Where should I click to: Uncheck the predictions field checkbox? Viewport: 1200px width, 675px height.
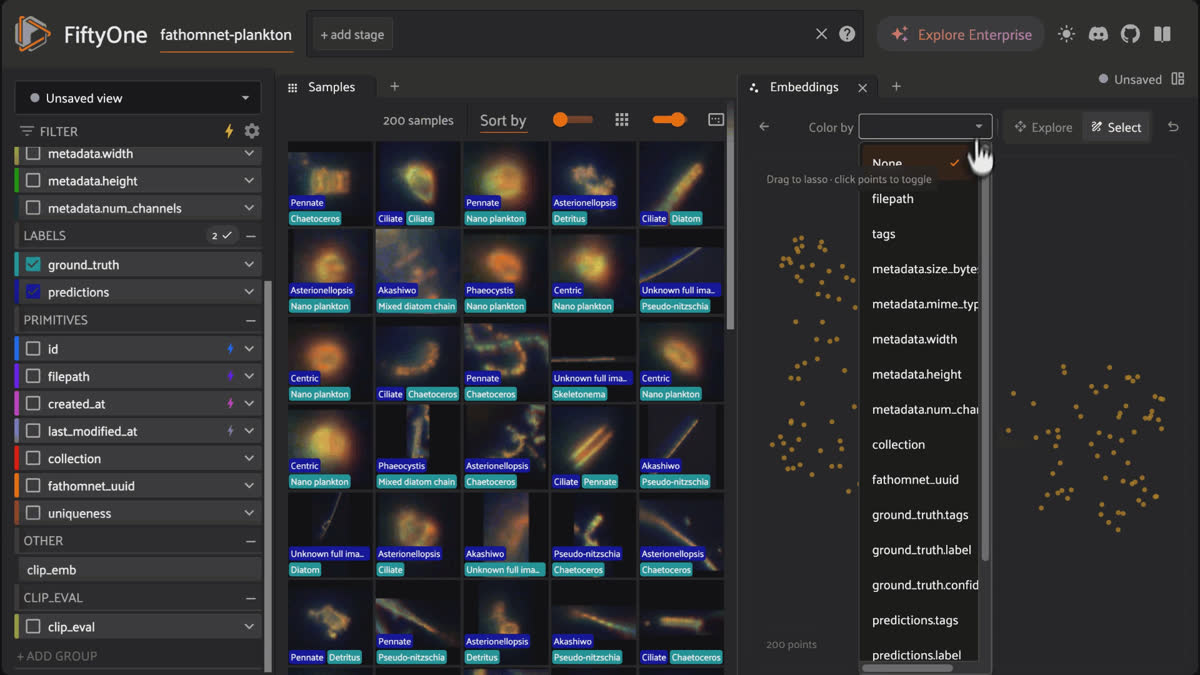[33, 292]
